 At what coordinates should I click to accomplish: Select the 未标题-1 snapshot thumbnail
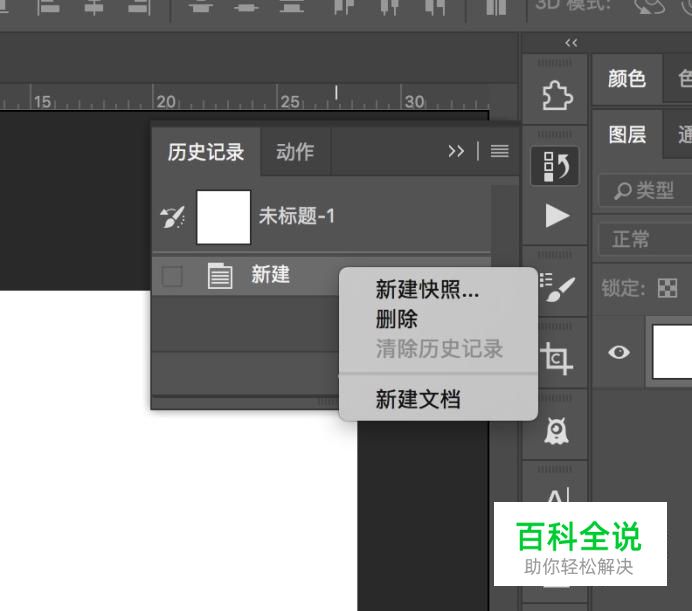pyautogui.click(x=223, y=217)
